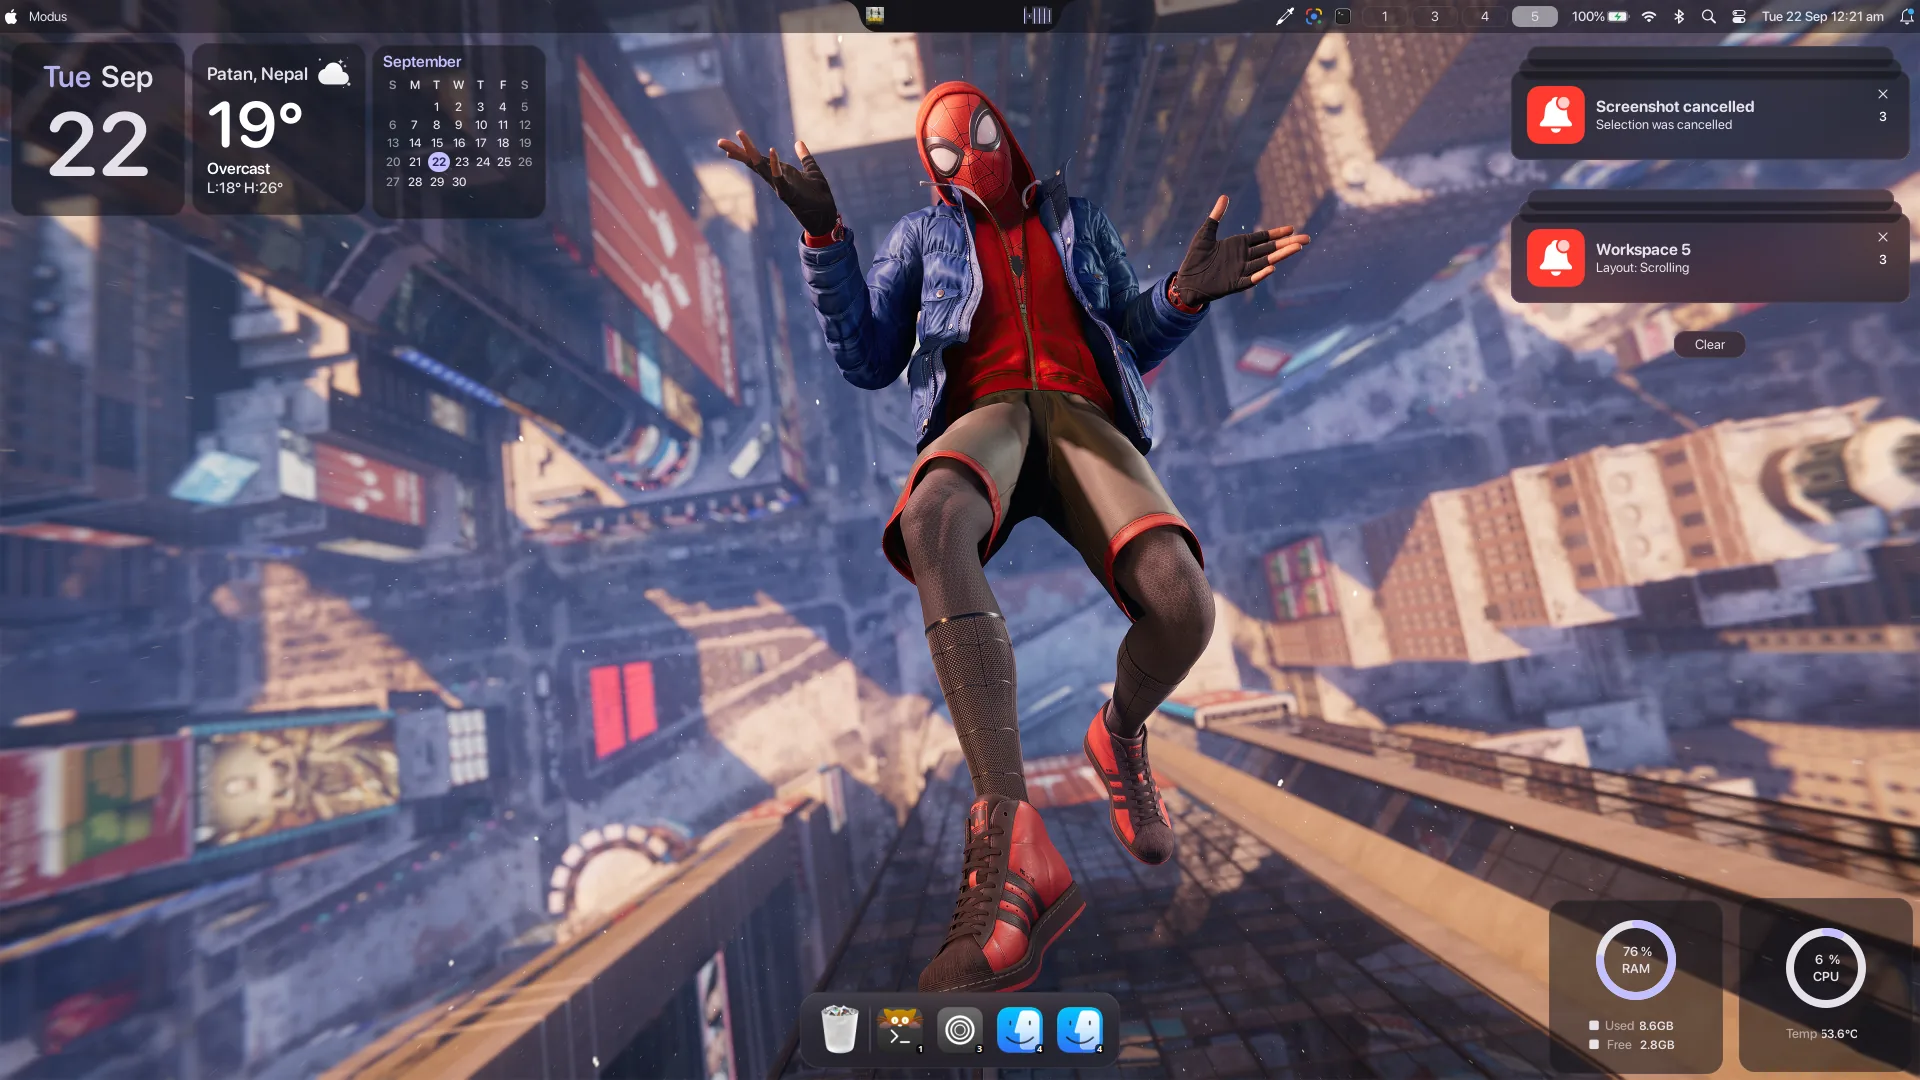Click the 6% CPU usage ring
1920x1080 pixels.
tap(1826, 968)
